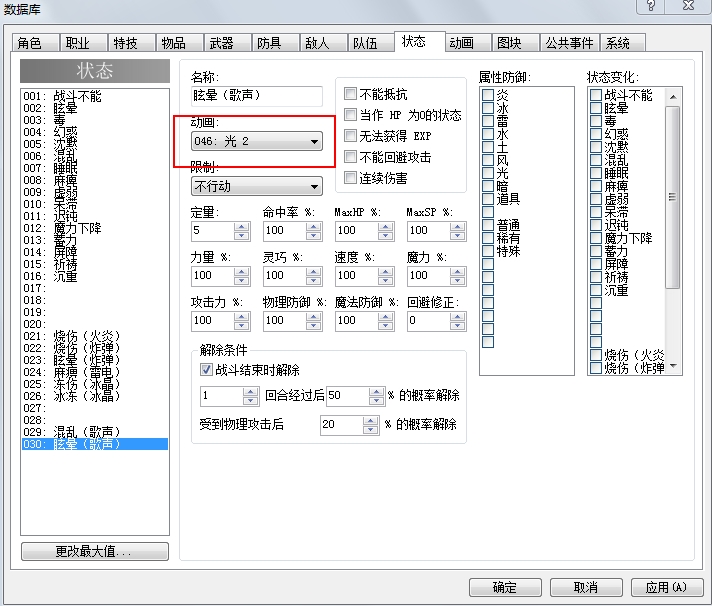Select state 001: 战斗不能
712x606 pixels.
tap(94, 96)
